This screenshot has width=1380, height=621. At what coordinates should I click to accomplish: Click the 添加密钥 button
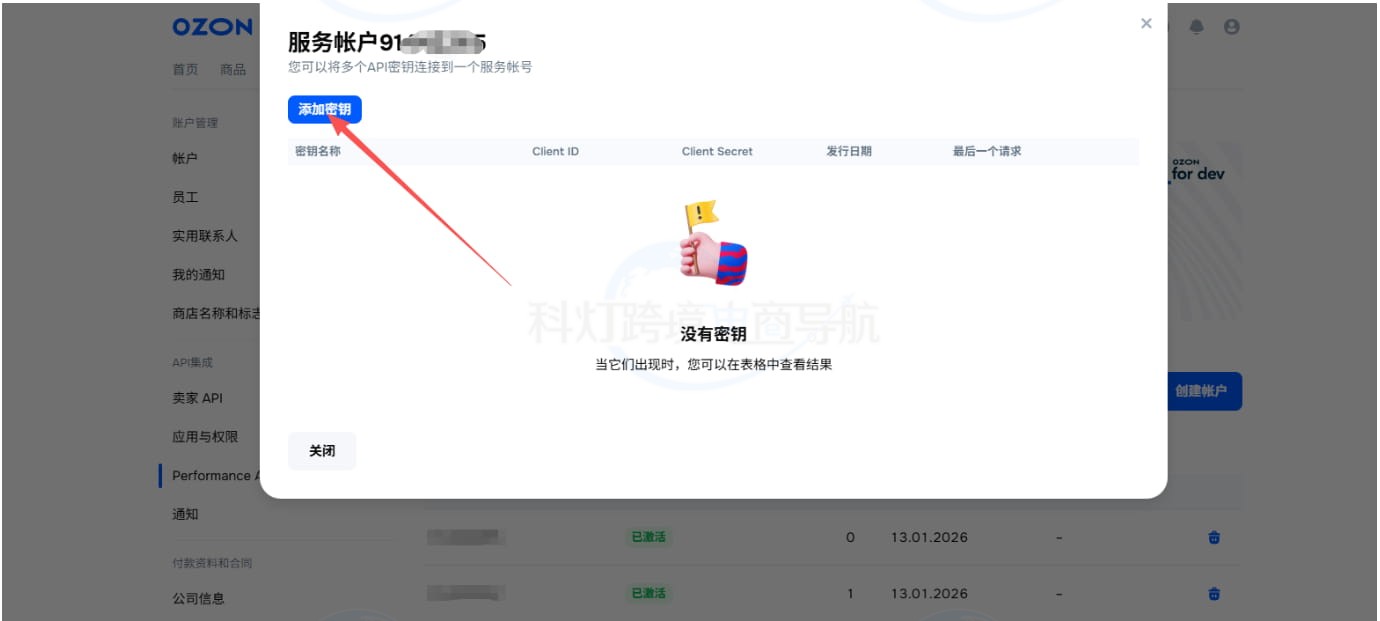pyautogui.click(x=322, y=110)
